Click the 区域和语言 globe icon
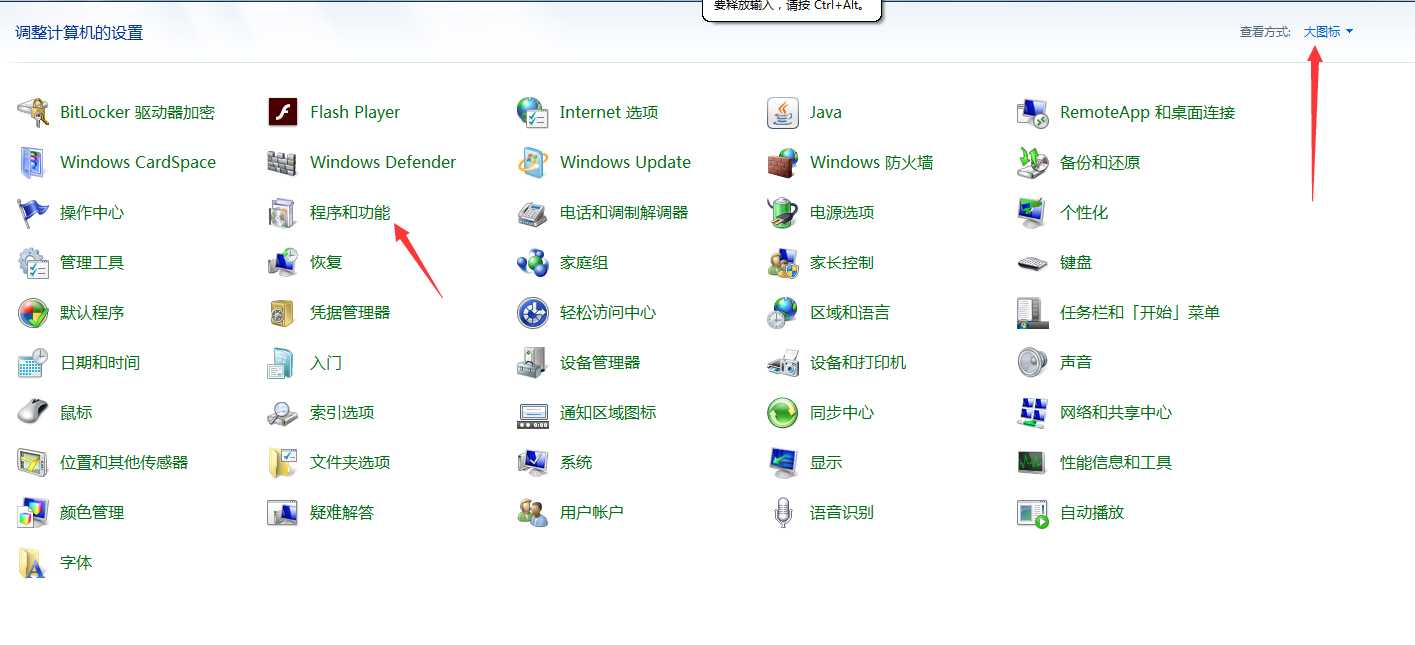The height and width of the screenshot is (645, 1415). [x=783, y=312]
